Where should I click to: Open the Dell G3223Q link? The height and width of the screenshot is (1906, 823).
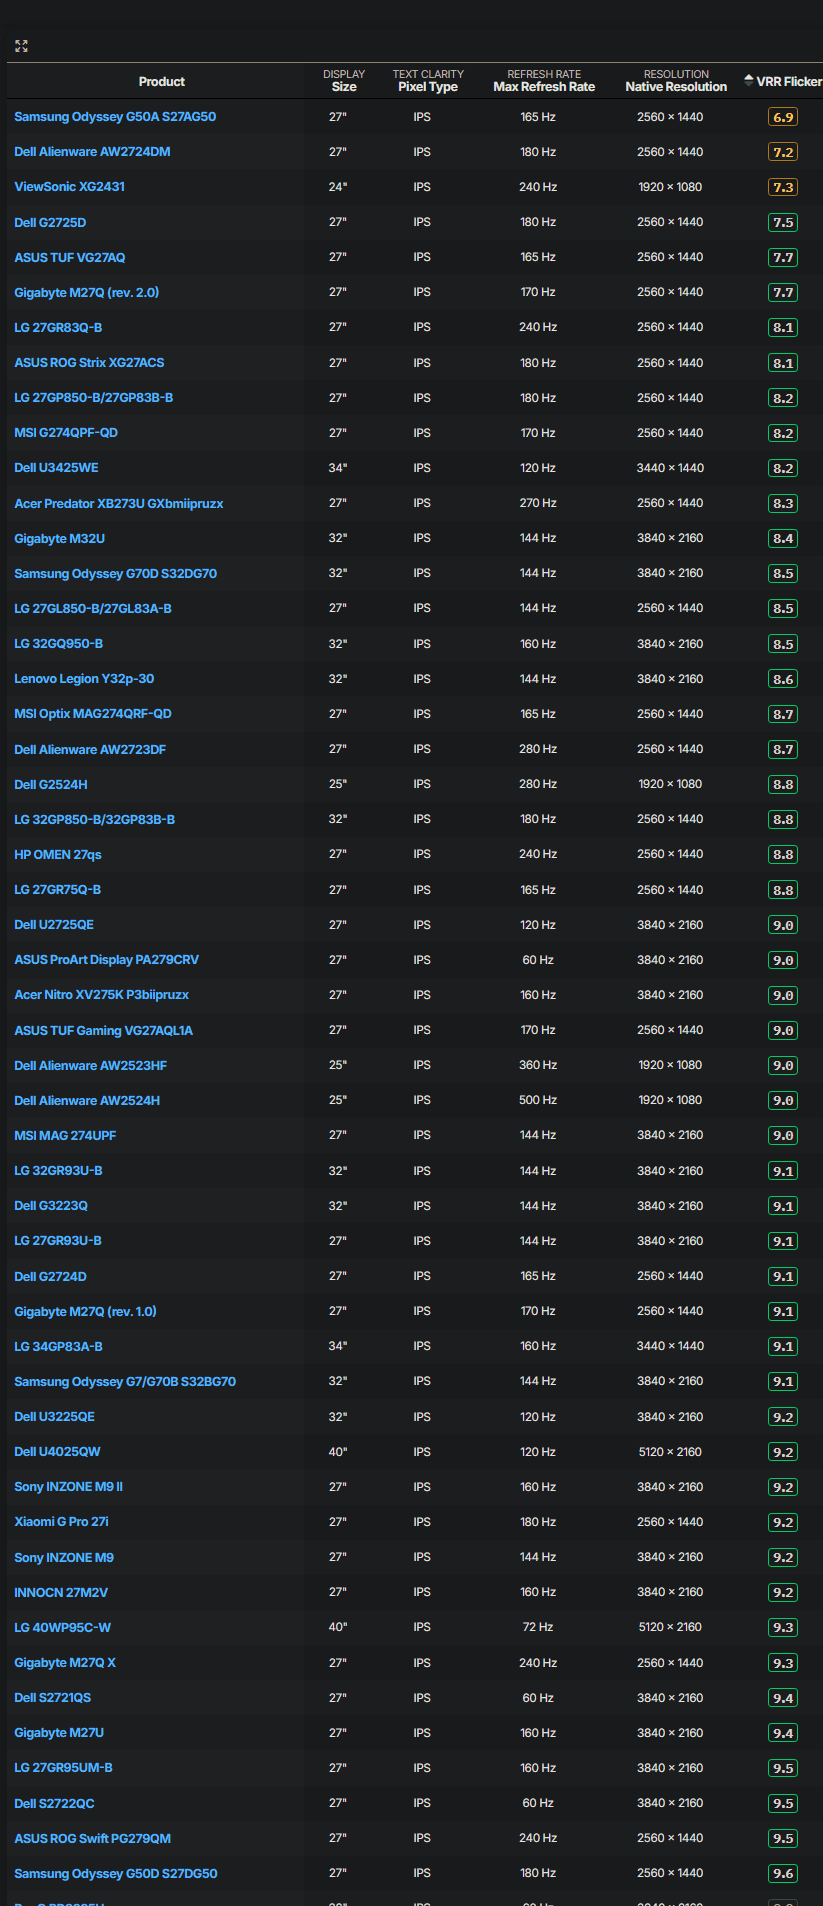pos(51,1206)
